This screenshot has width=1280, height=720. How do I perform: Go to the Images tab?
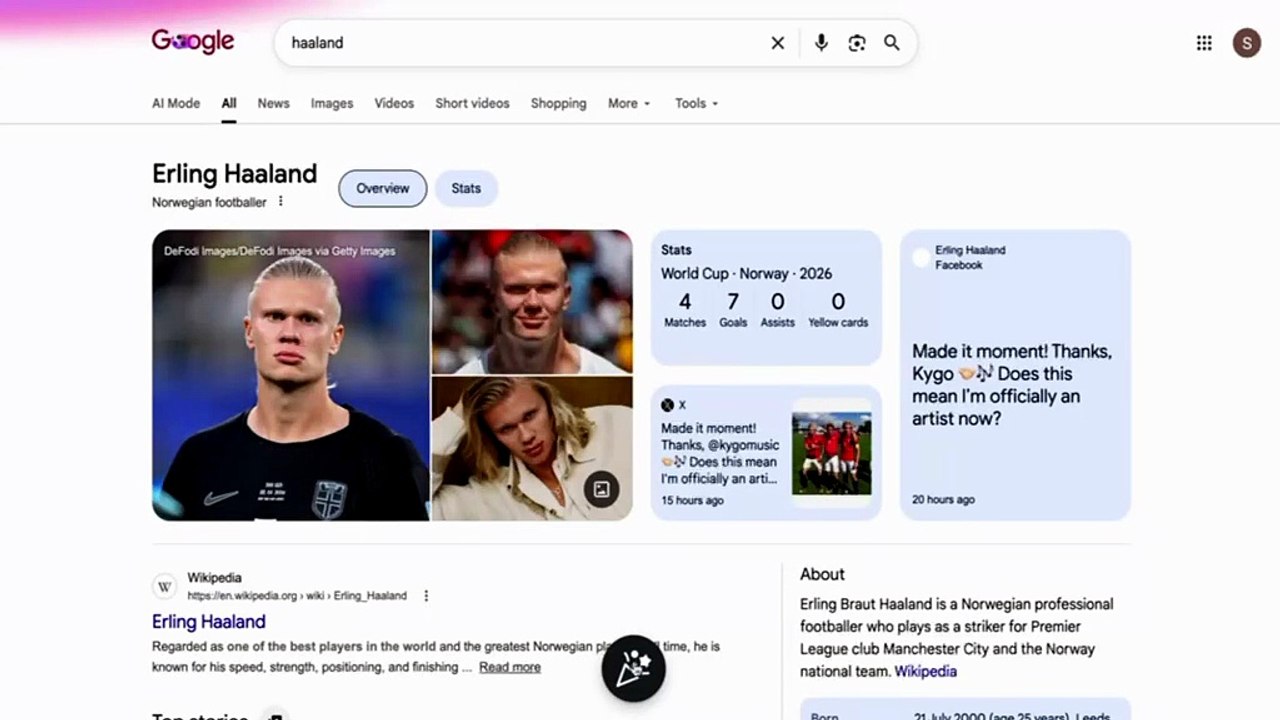tap(332, 103)
